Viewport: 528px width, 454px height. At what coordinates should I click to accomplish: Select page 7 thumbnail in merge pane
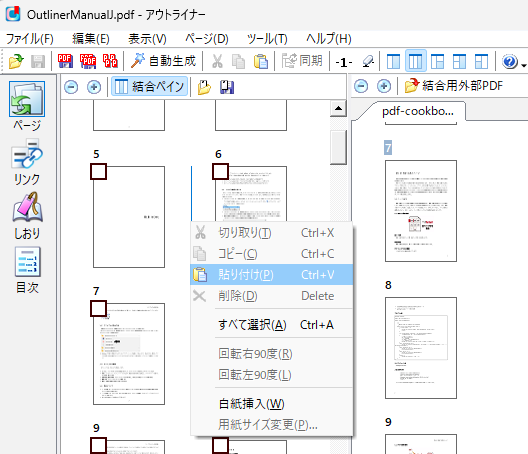point(421,211)
